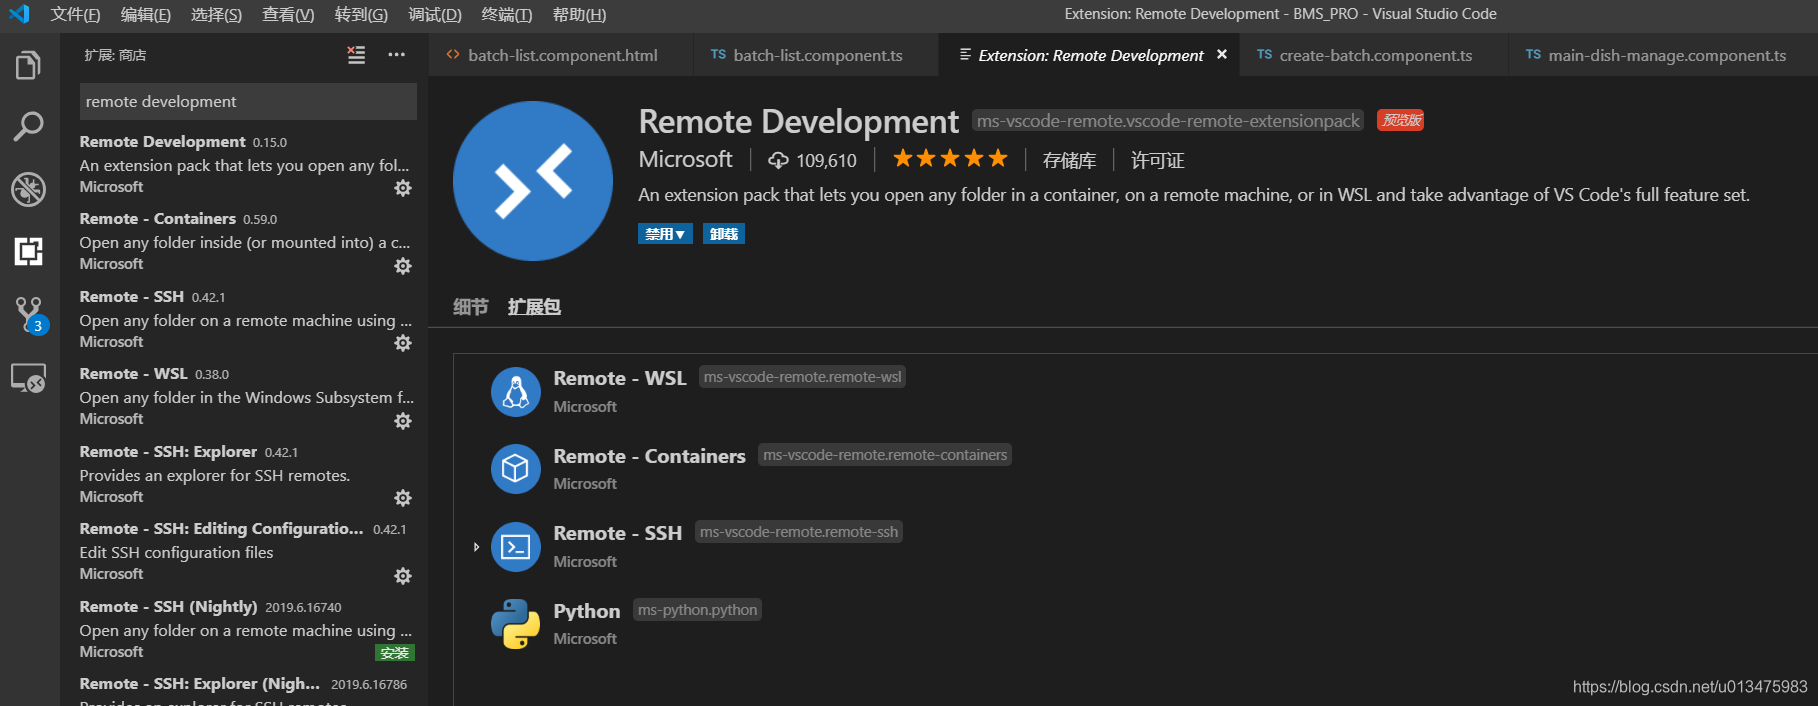Switch to batch-list.component.html tab
This screenshot has height=706, width=1818.
pos(561,55)
